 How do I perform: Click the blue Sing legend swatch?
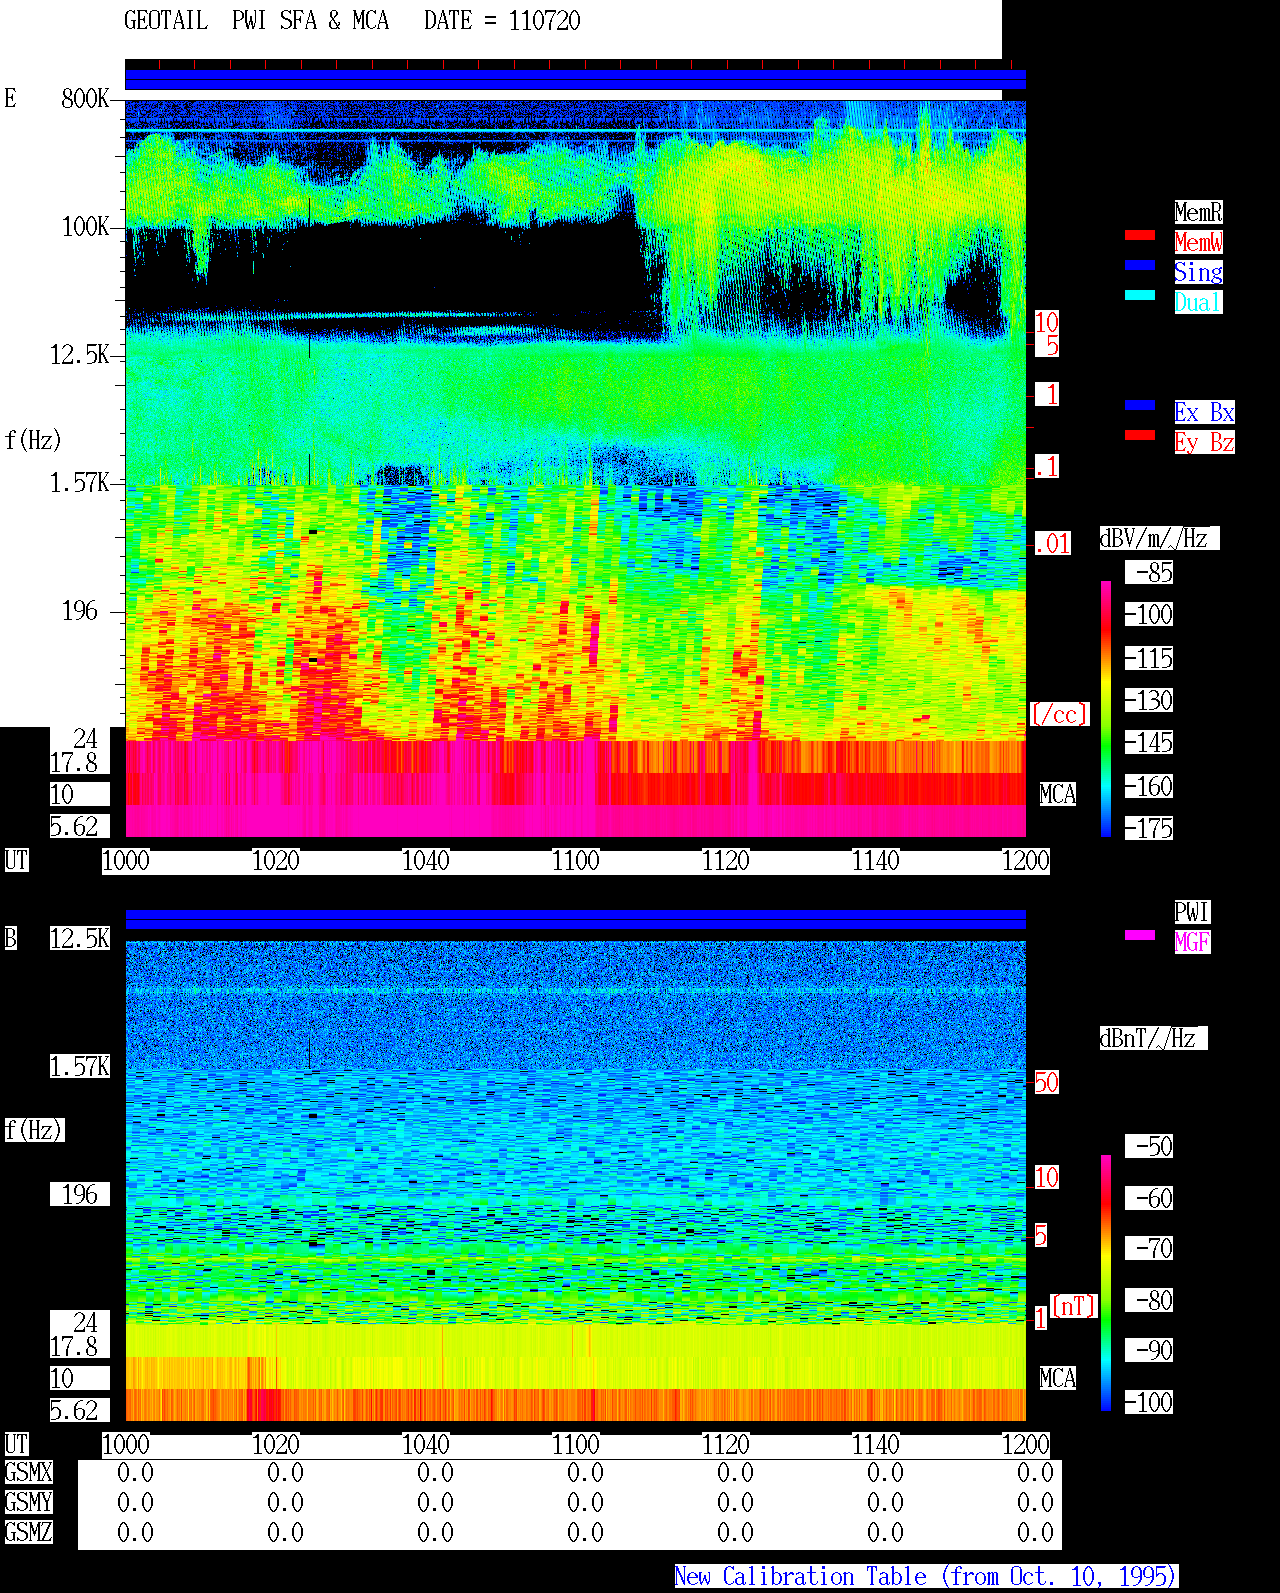(1140, 266)
